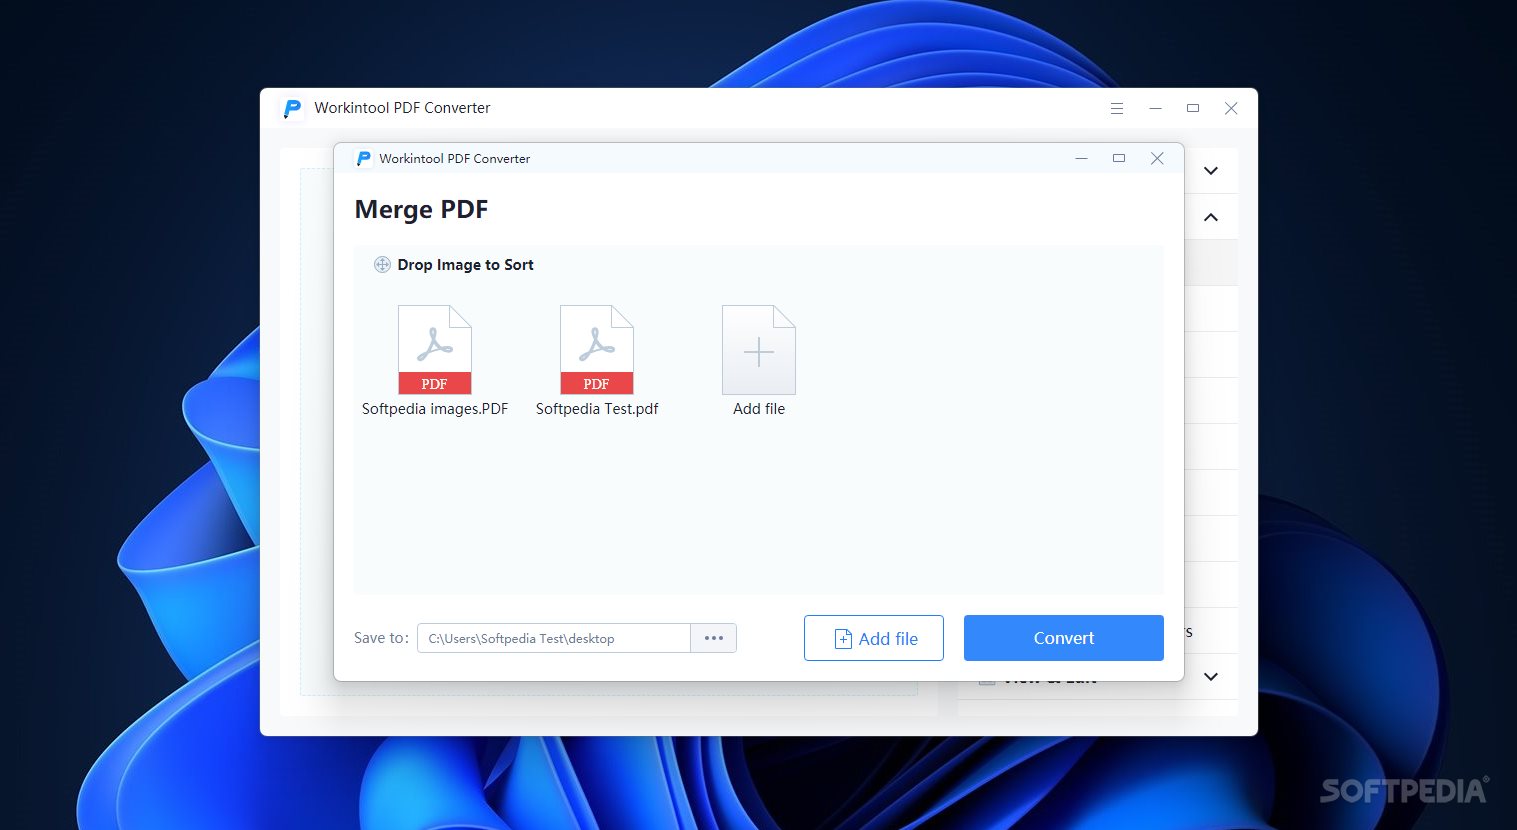Click the Workintool logo in Merge PDF dialog
1517x830 pixels.
[364, 158]
